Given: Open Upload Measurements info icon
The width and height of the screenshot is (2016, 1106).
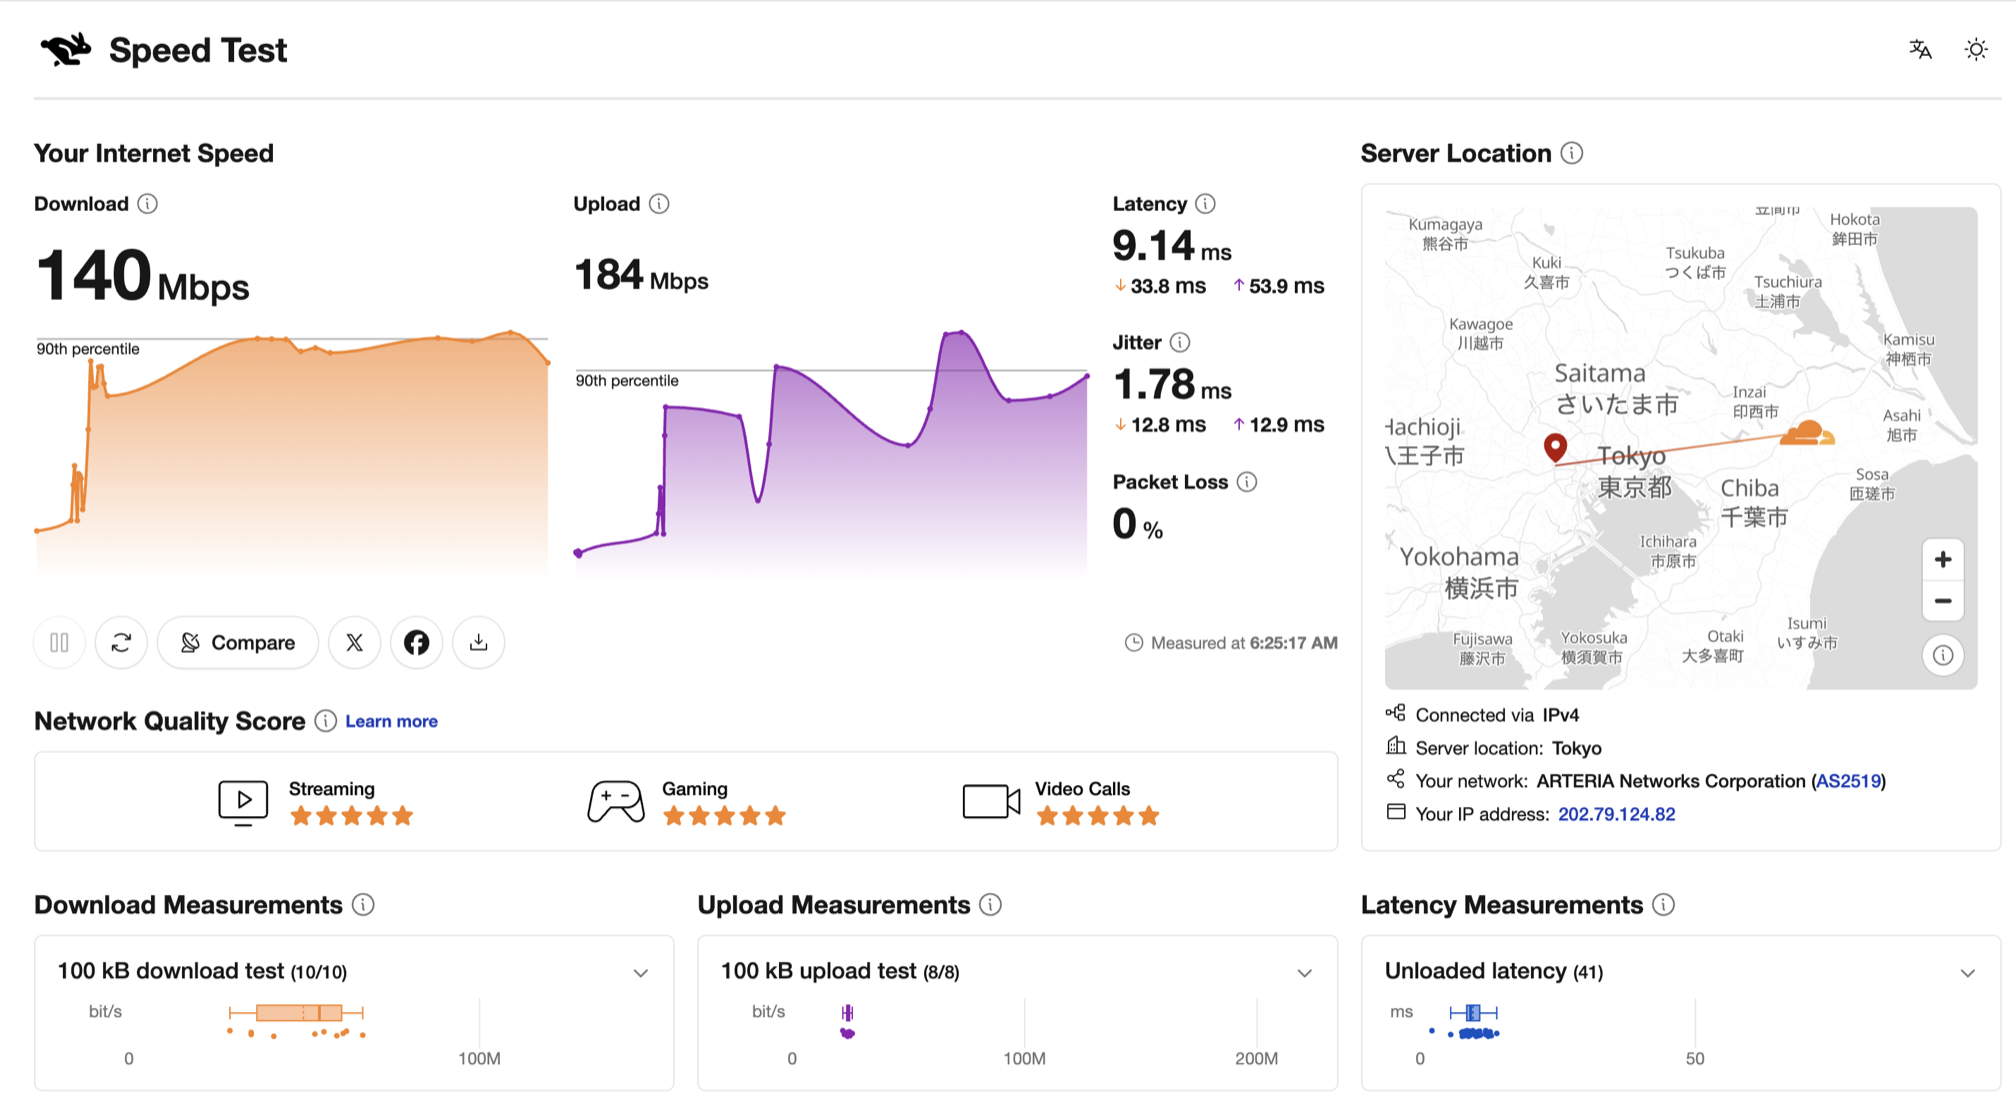Looking at the screenshot, I should 991,905.
